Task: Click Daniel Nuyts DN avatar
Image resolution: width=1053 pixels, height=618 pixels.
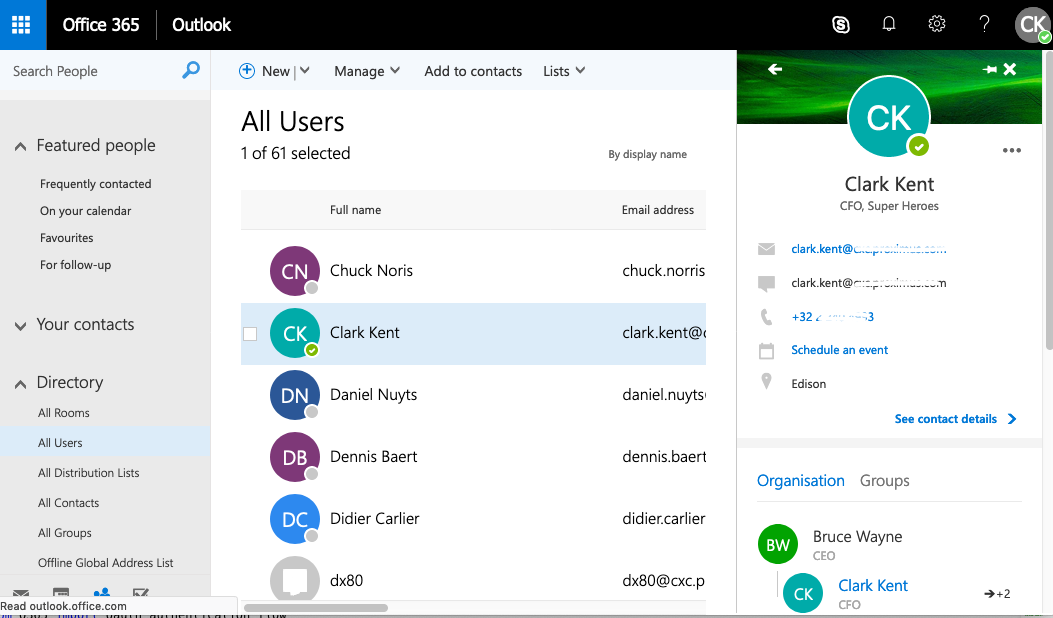Action: (294, 395)
